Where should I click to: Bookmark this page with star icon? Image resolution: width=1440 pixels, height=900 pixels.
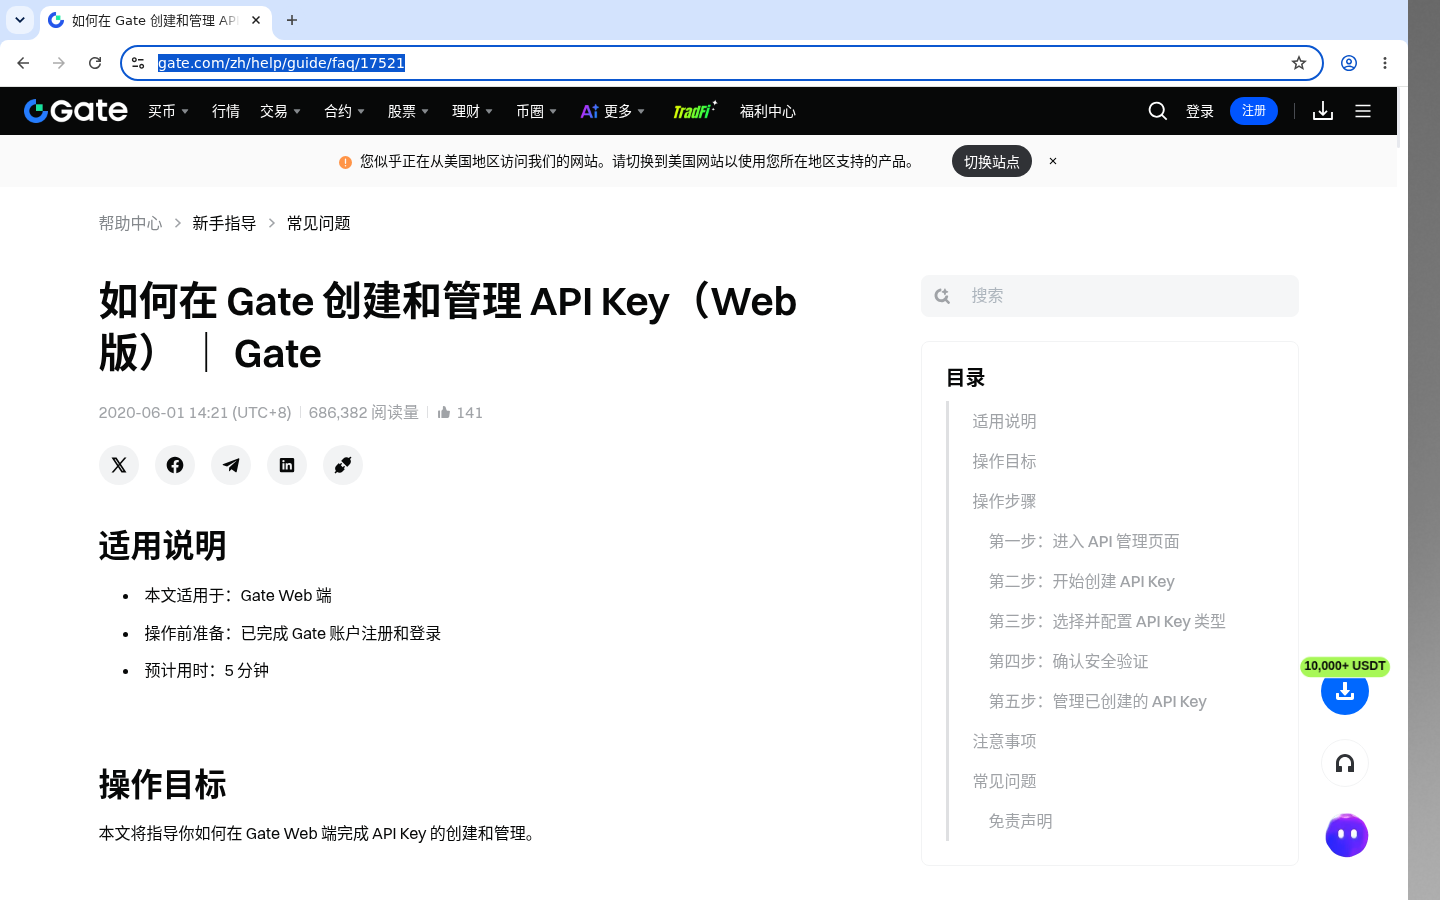pos(1299,63)
